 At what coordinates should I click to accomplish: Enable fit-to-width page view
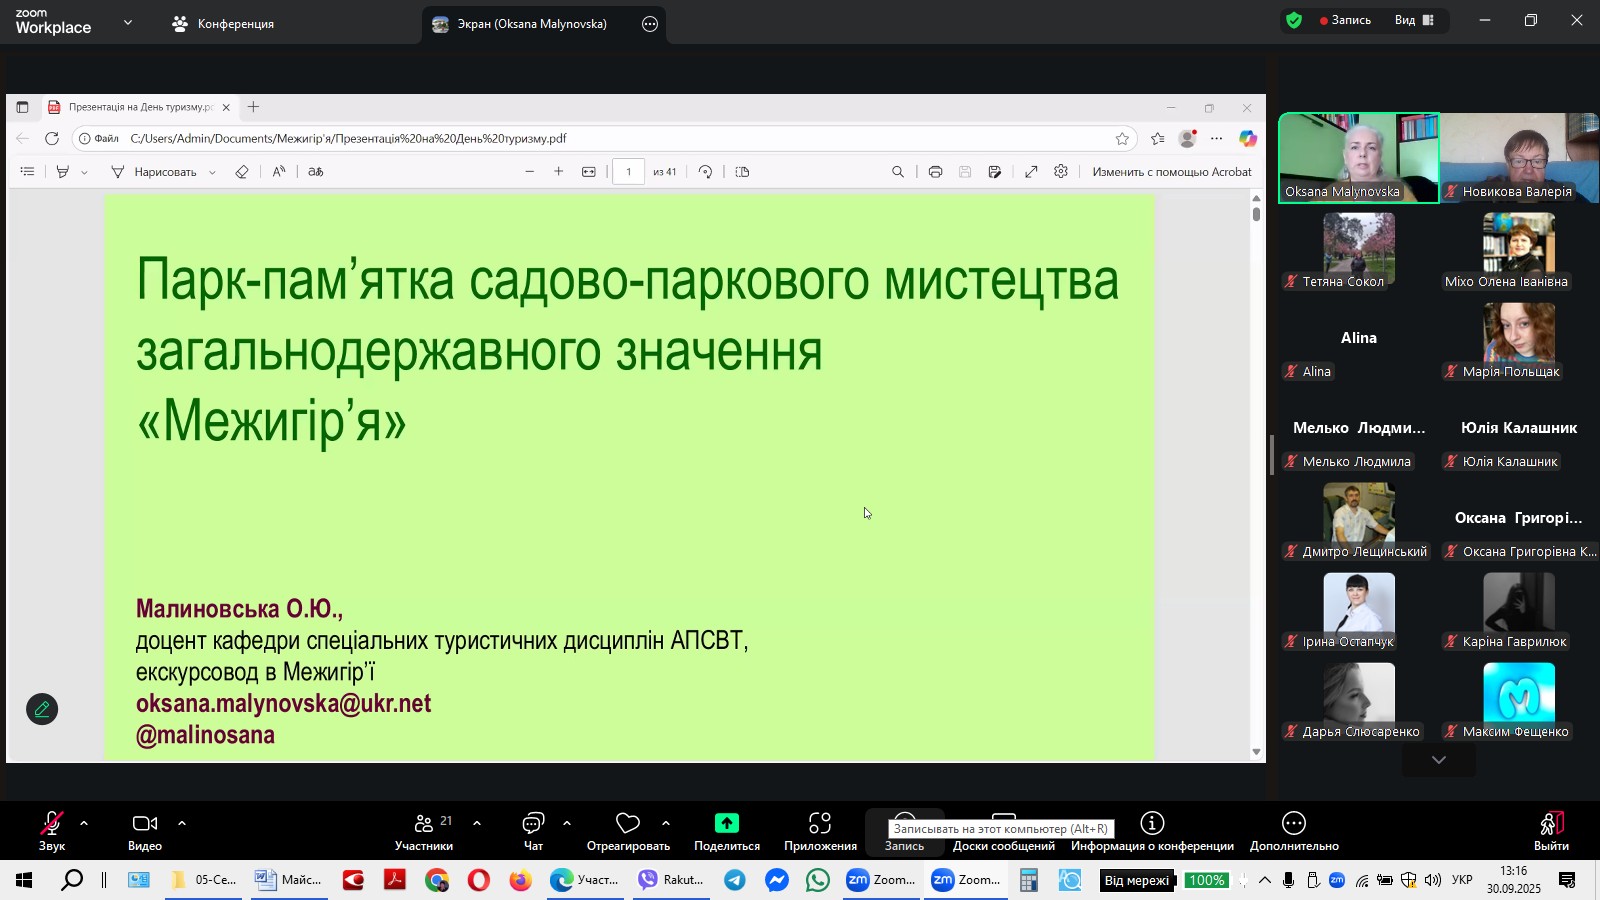(588, 171)
